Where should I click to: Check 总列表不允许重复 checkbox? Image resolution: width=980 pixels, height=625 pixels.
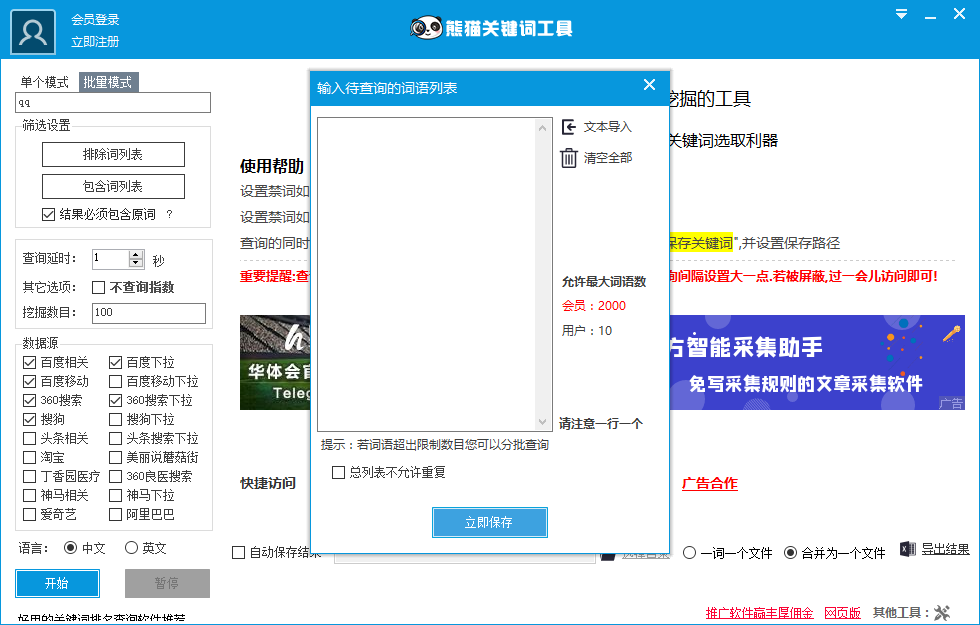(338, 472)
